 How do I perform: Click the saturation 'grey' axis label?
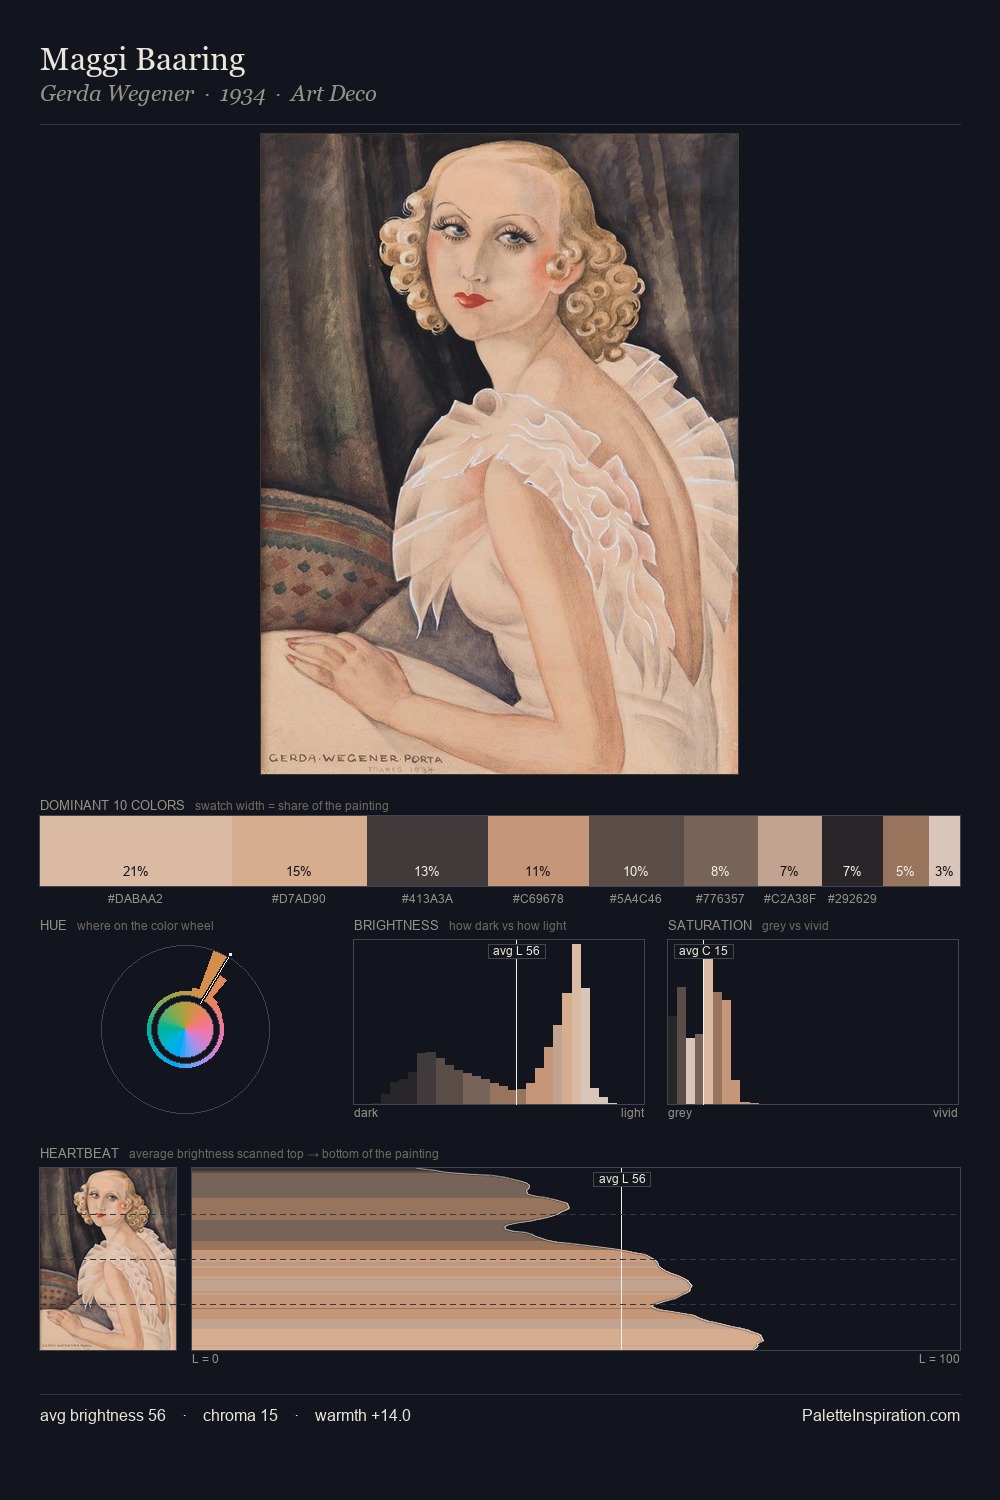click(680, 1113)
